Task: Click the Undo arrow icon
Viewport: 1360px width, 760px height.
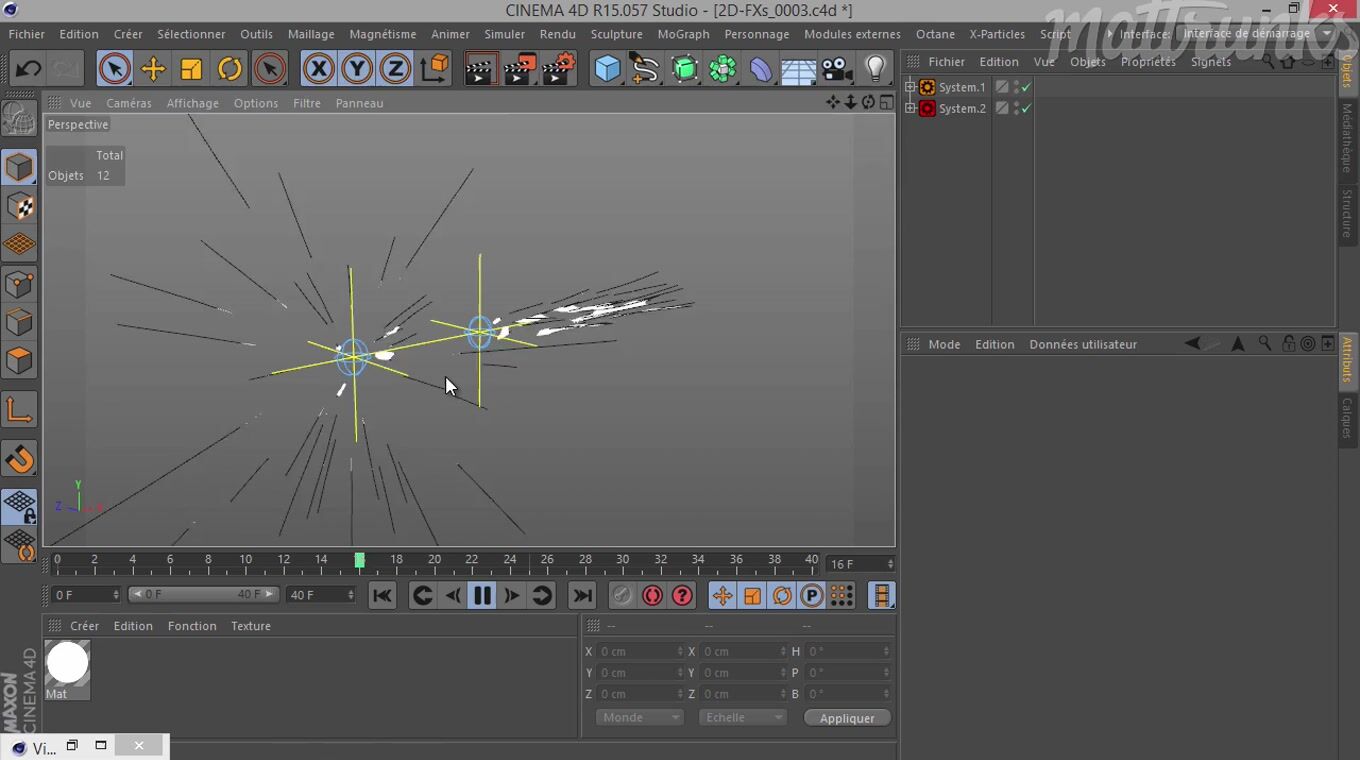Action: coord(28,69)
